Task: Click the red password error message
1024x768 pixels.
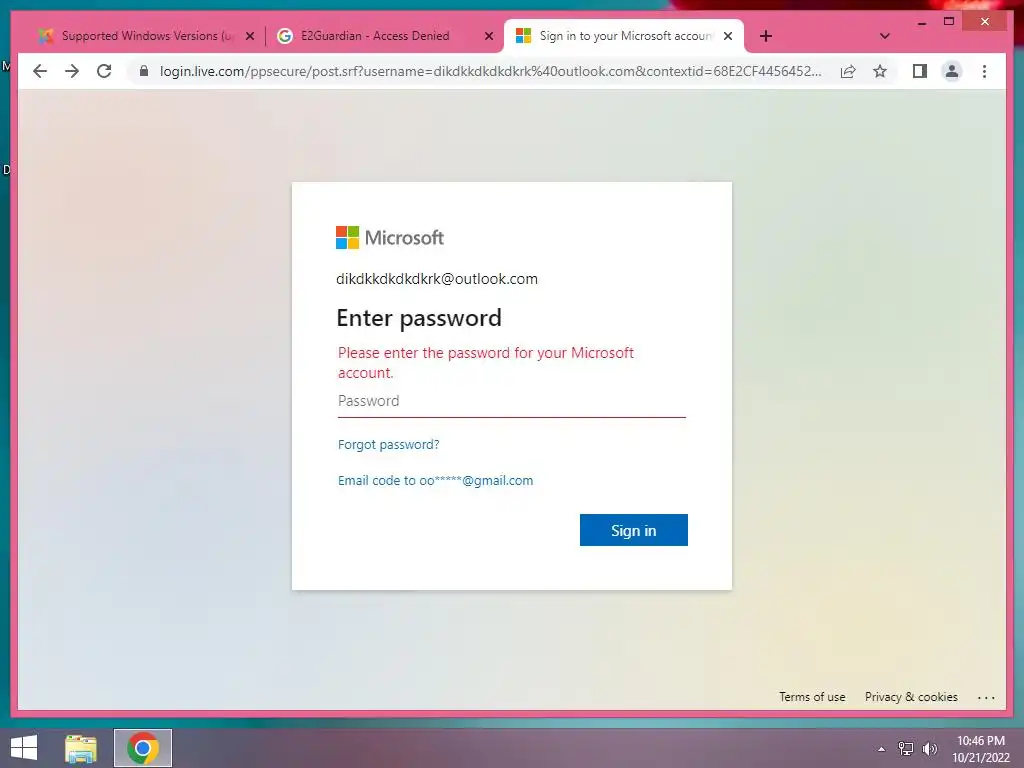Action: [x=486, y=362]
